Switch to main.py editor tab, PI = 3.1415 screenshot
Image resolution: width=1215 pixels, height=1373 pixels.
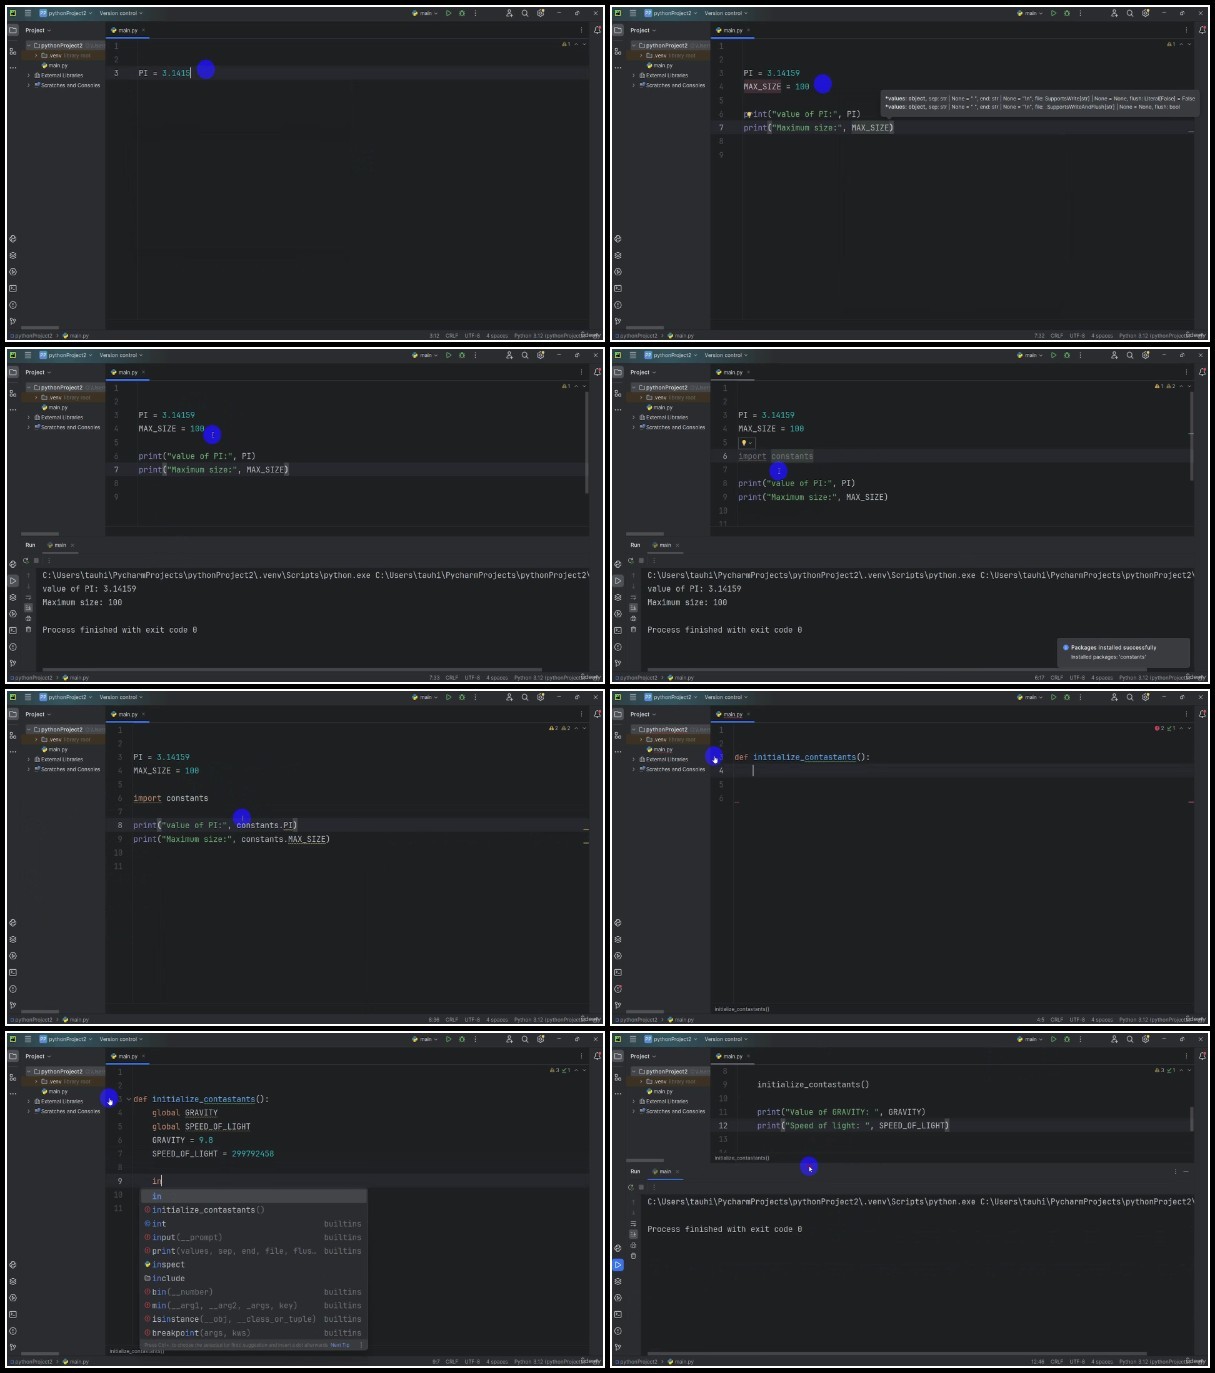[127, 30]
